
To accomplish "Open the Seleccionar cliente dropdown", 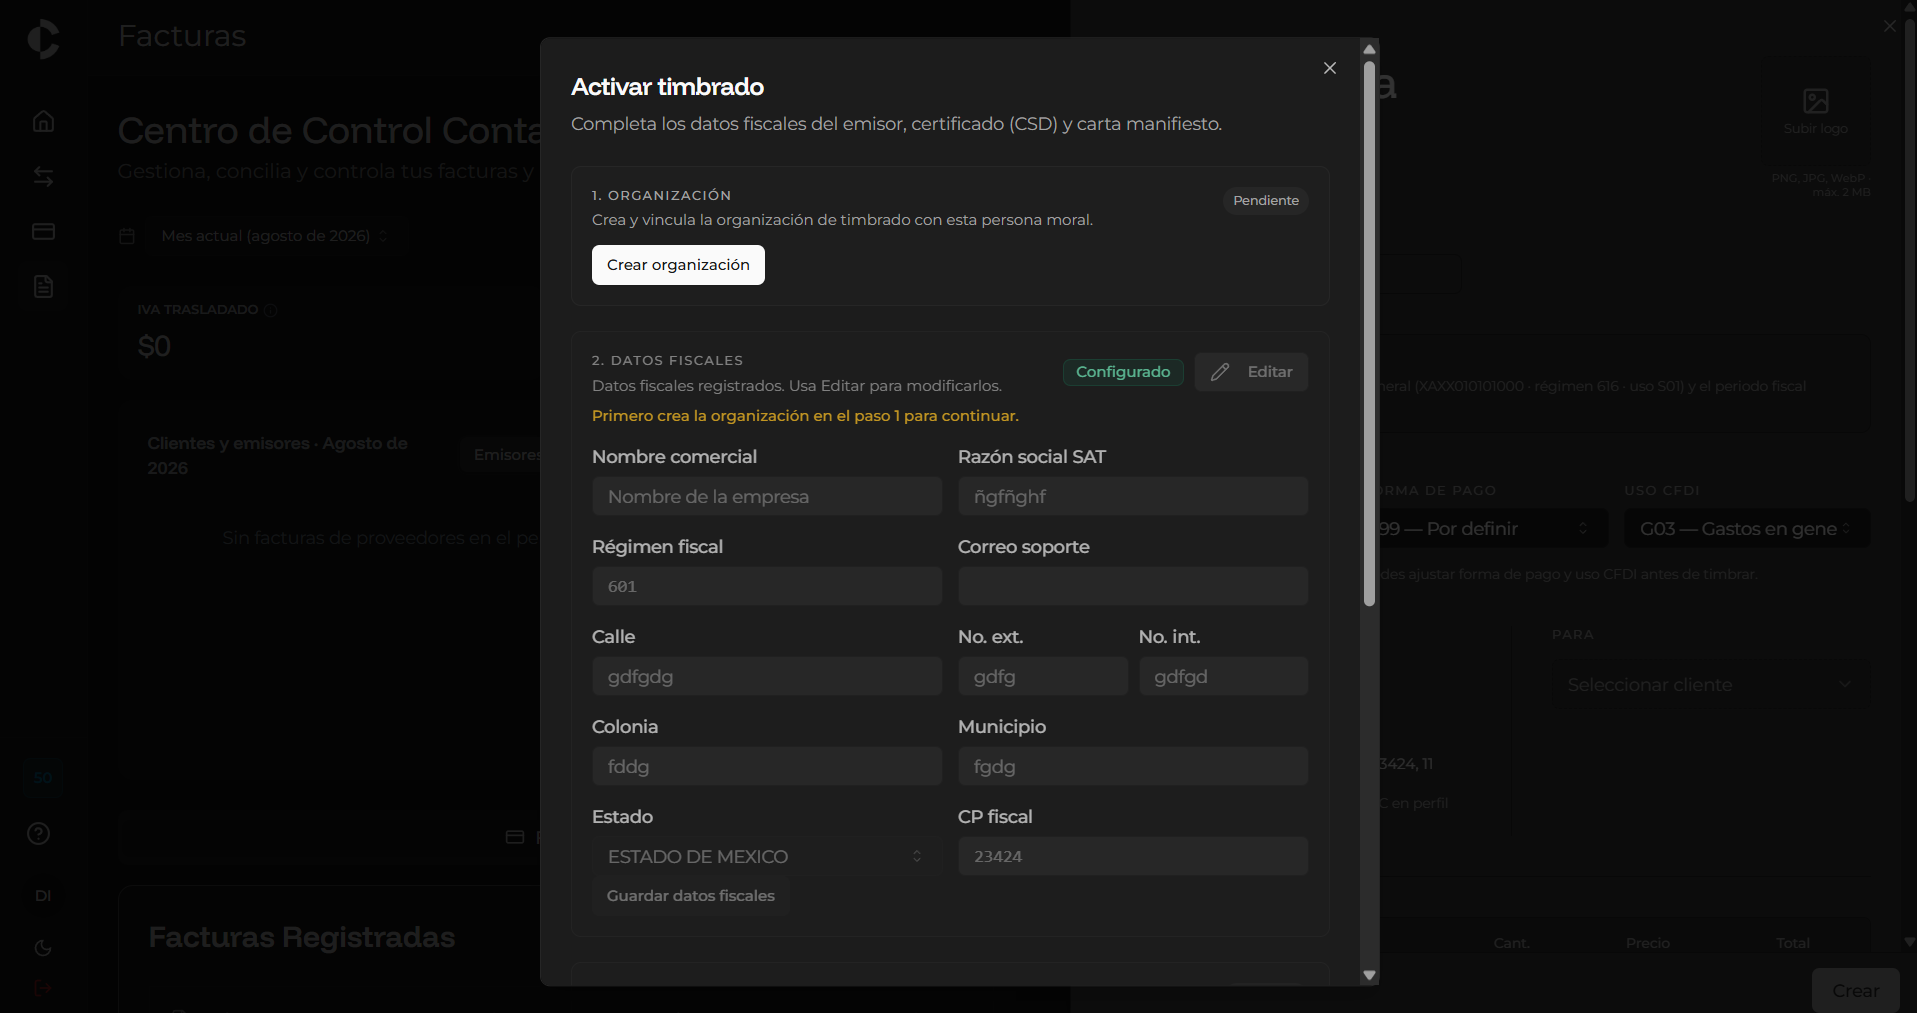I will (1711, 685).
